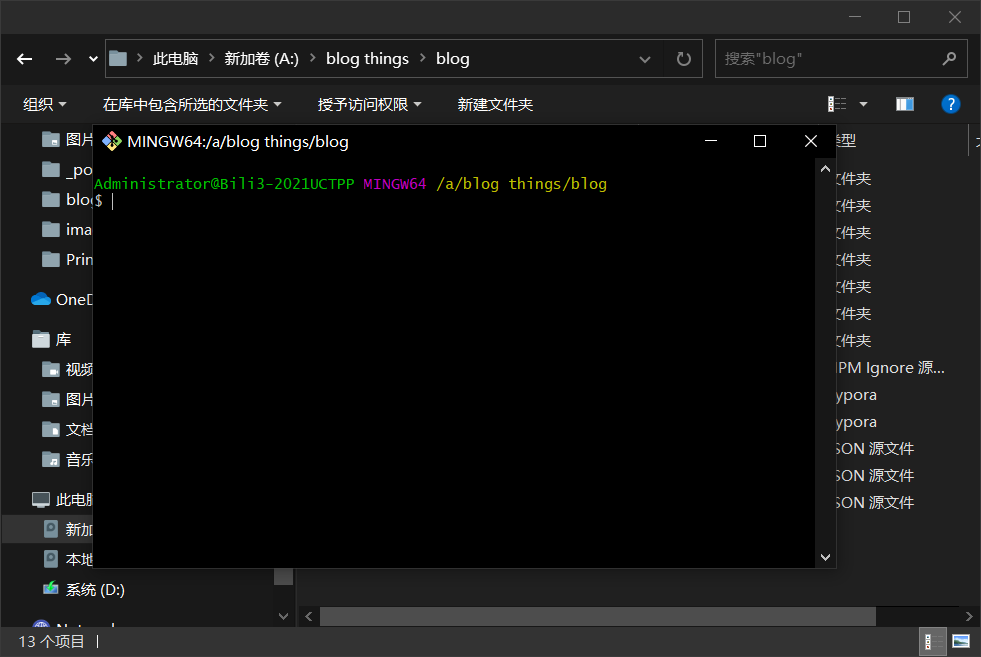Open Explorer help via blue question mark
This screenshot has width=981, height=657.
pos(951,104)
